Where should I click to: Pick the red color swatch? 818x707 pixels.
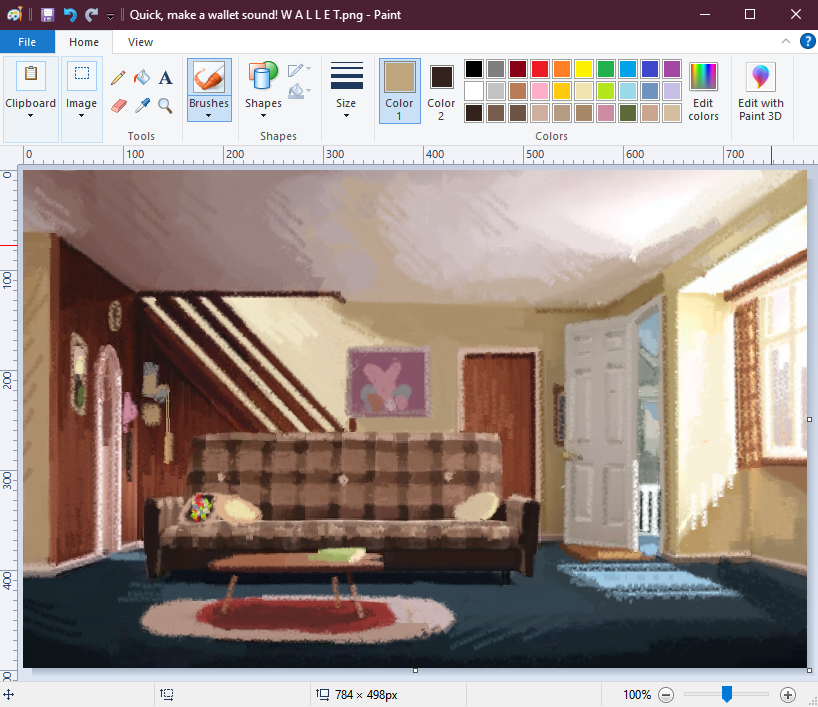click(540, 69)
